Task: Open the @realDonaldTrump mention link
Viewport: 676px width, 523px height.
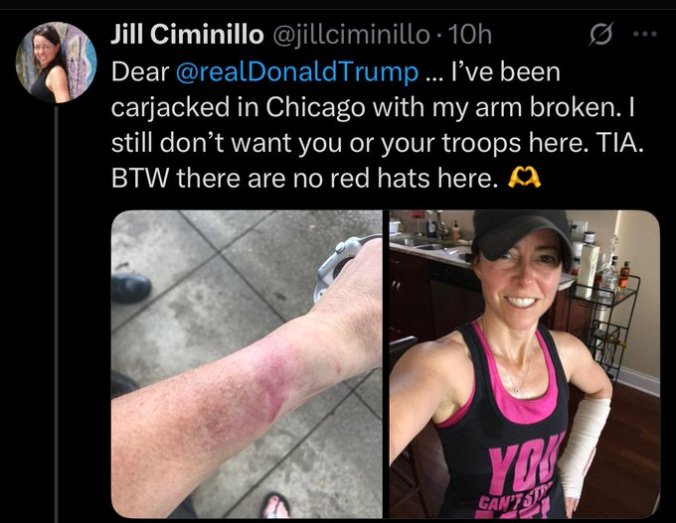Action: 297,72
